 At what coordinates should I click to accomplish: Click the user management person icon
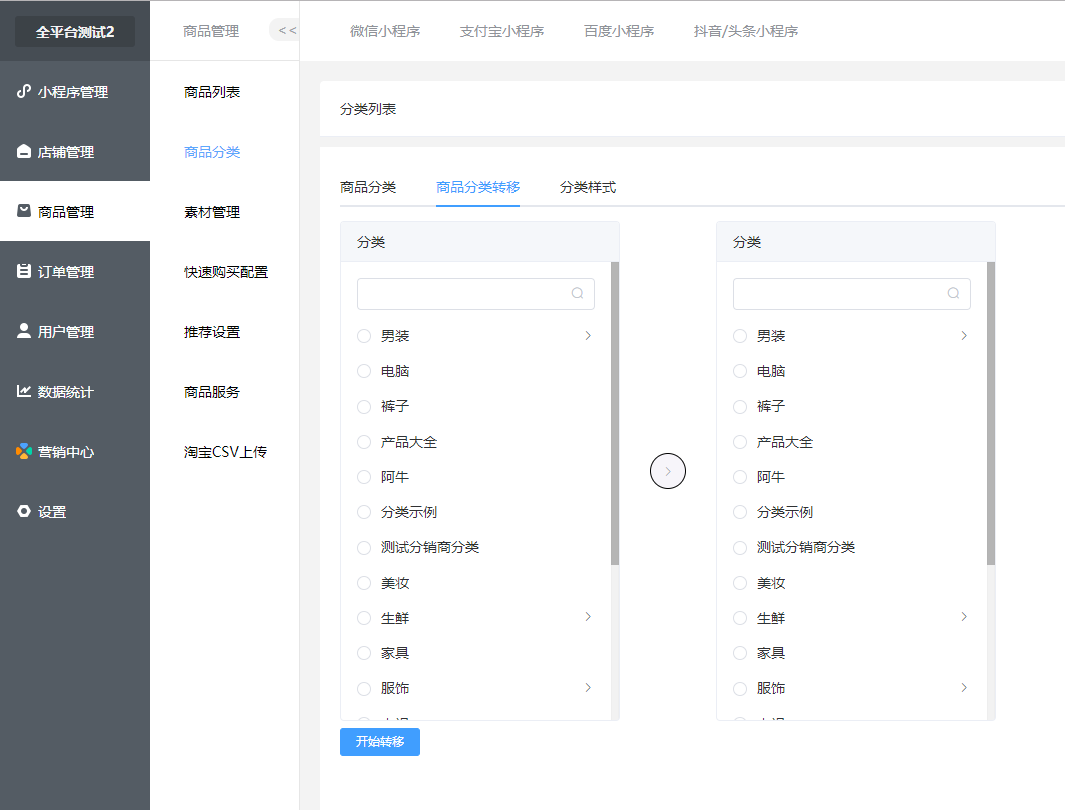point(24,331)
